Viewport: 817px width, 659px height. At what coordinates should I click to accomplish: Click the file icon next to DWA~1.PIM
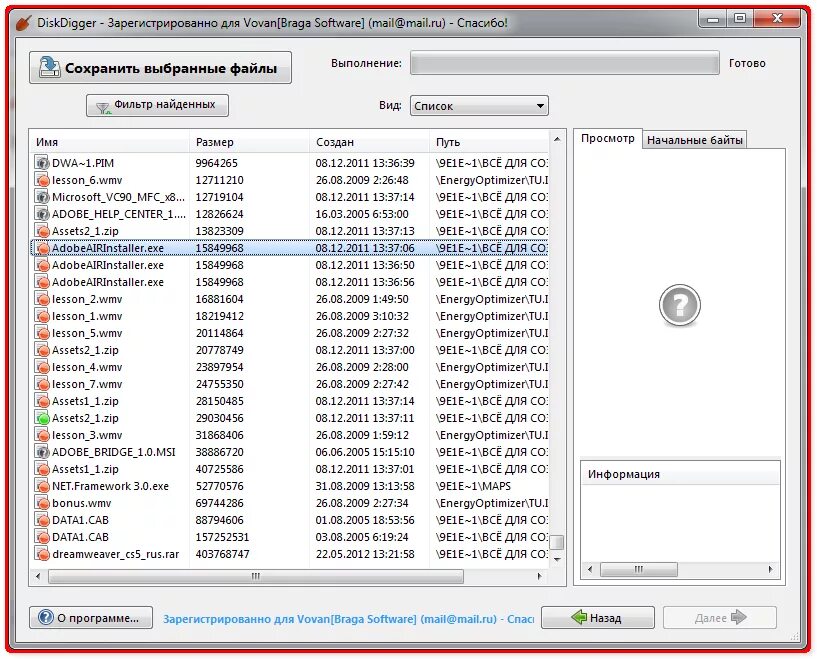[x=42, y=163]
